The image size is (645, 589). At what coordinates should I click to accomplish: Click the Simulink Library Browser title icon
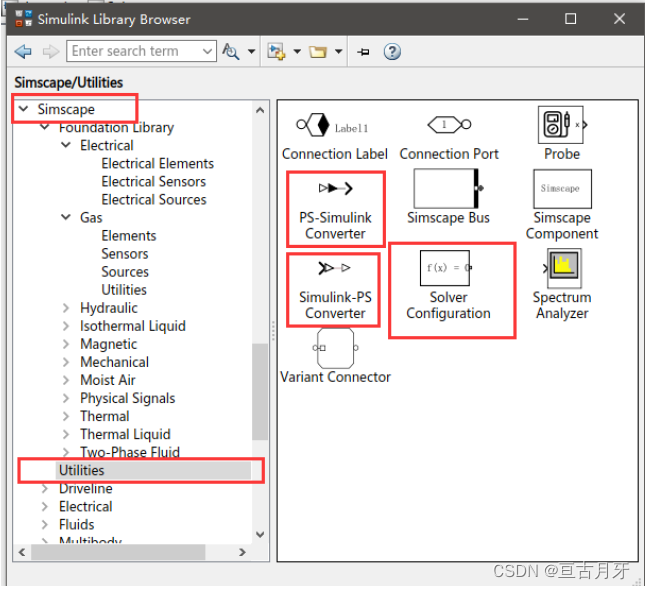click(x=23, y=19)
